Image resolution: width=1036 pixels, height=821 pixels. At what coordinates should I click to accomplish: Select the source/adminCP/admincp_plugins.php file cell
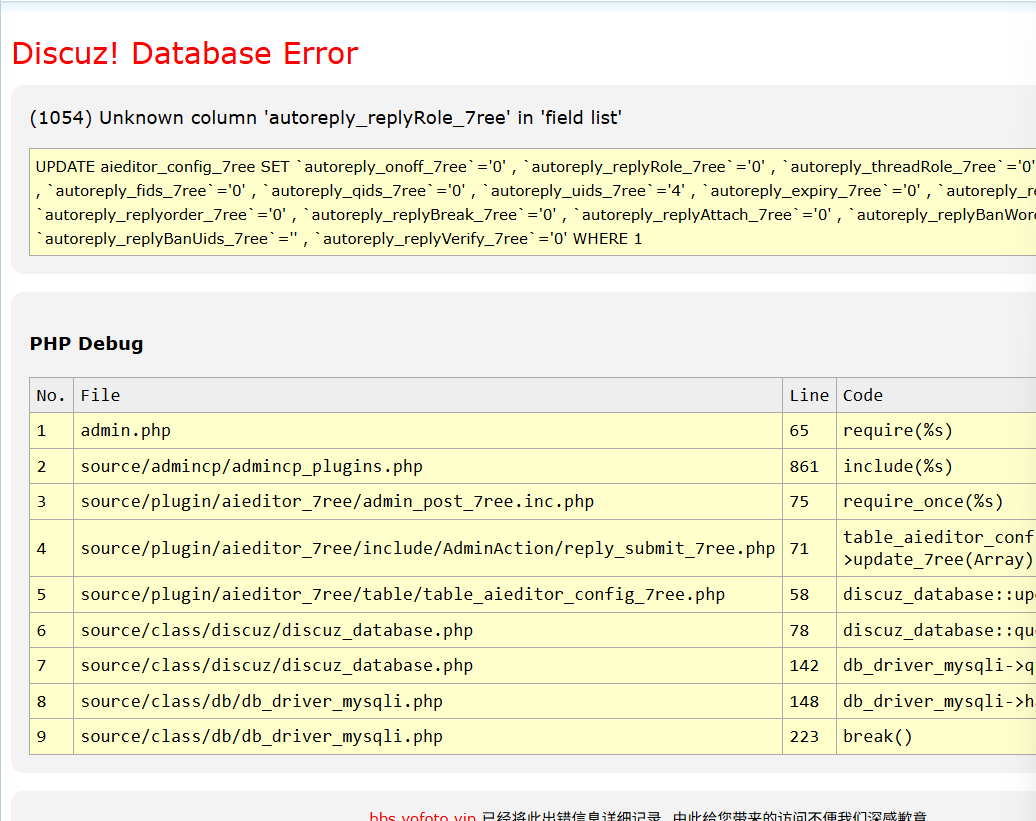coord(252,466)
